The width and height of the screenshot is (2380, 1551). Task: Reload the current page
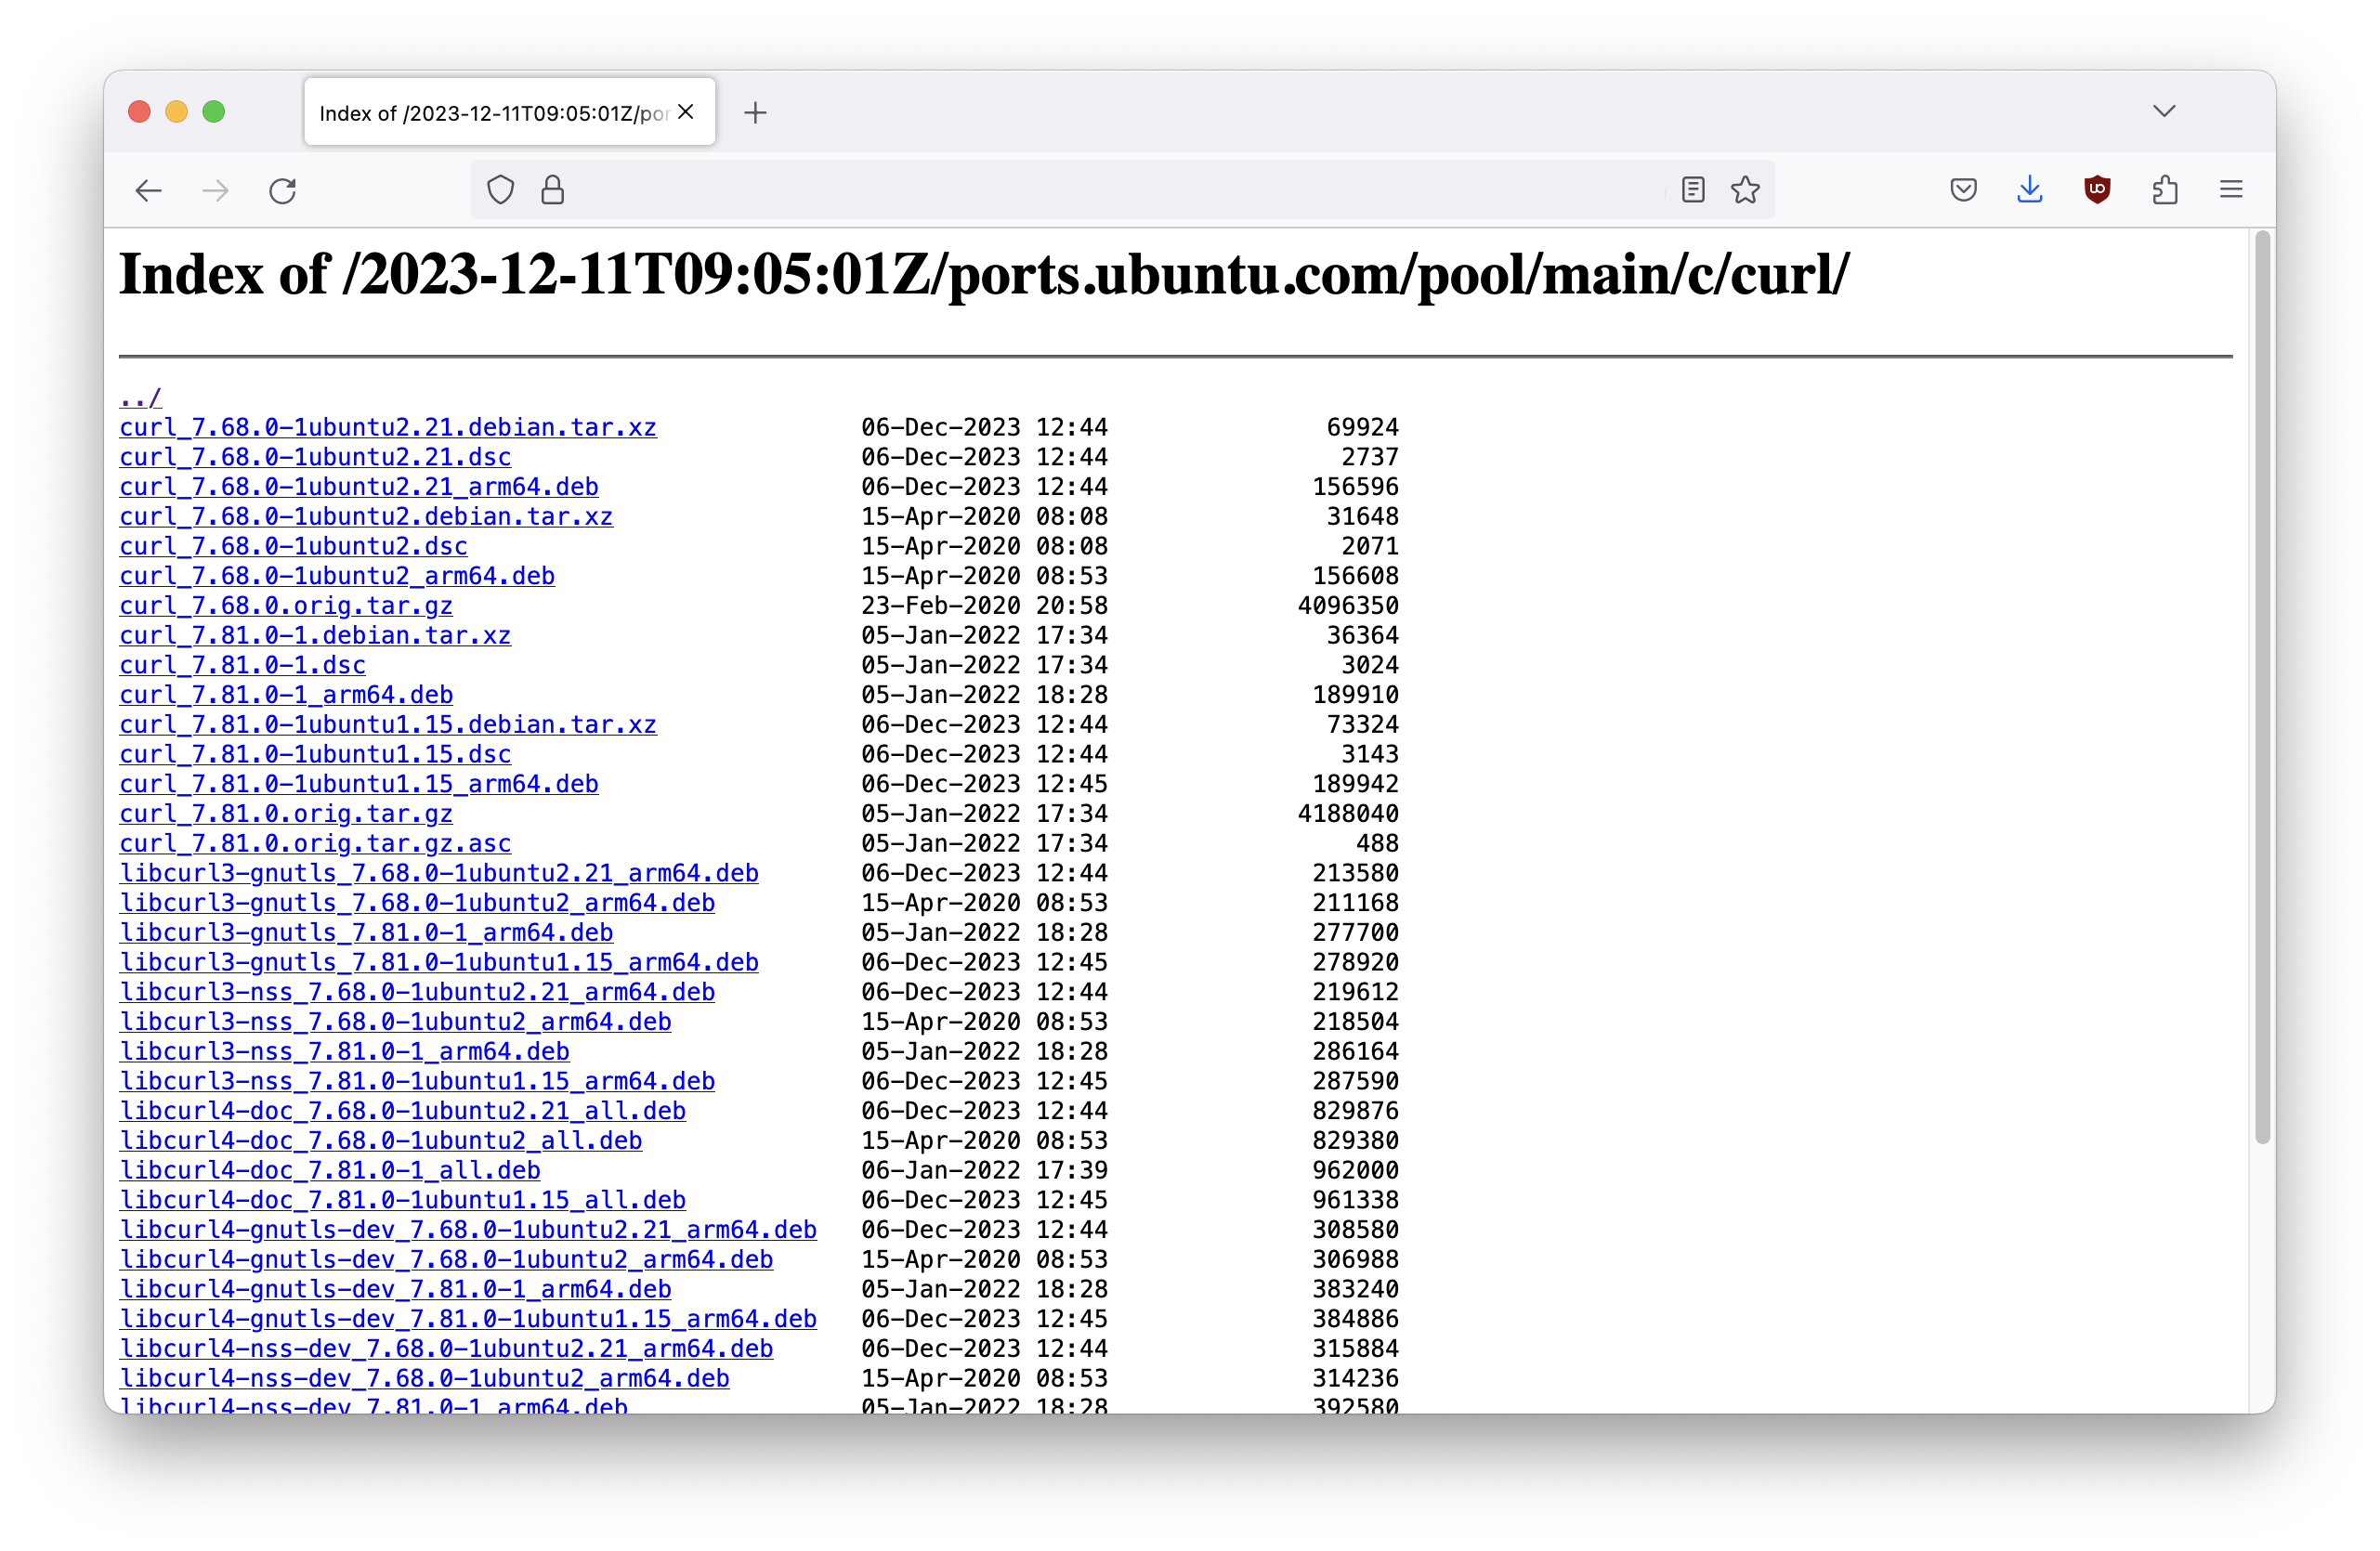(x=283, y=190)
